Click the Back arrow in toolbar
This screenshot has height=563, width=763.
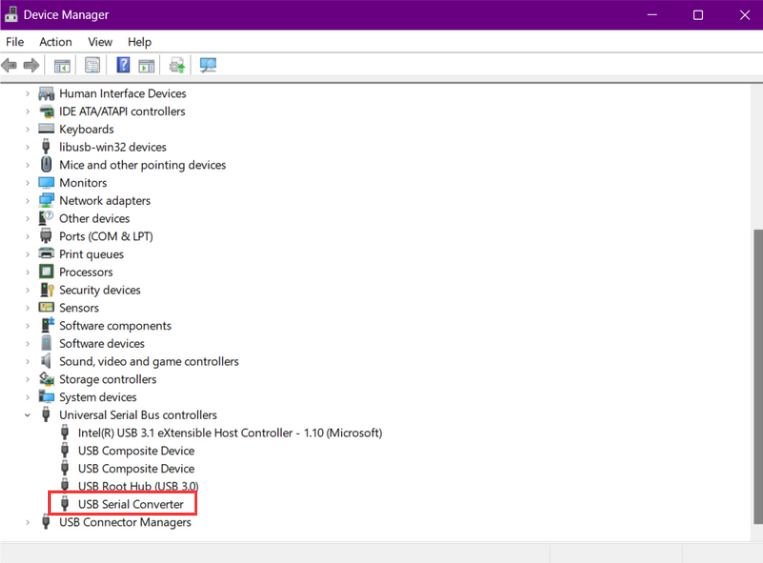click(10, 66)
